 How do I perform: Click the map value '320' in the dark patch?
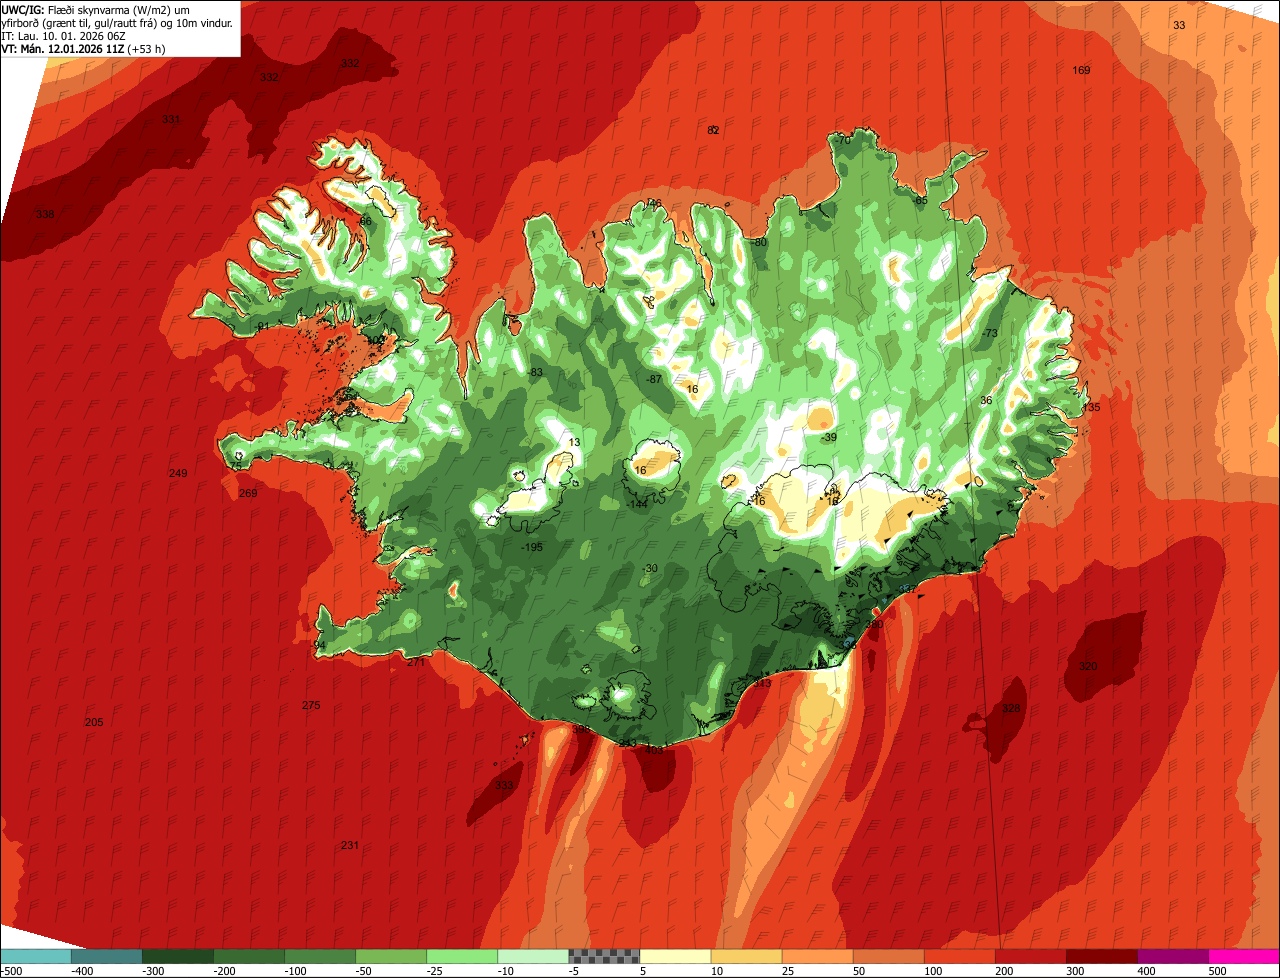click(x=1088, y=667)
